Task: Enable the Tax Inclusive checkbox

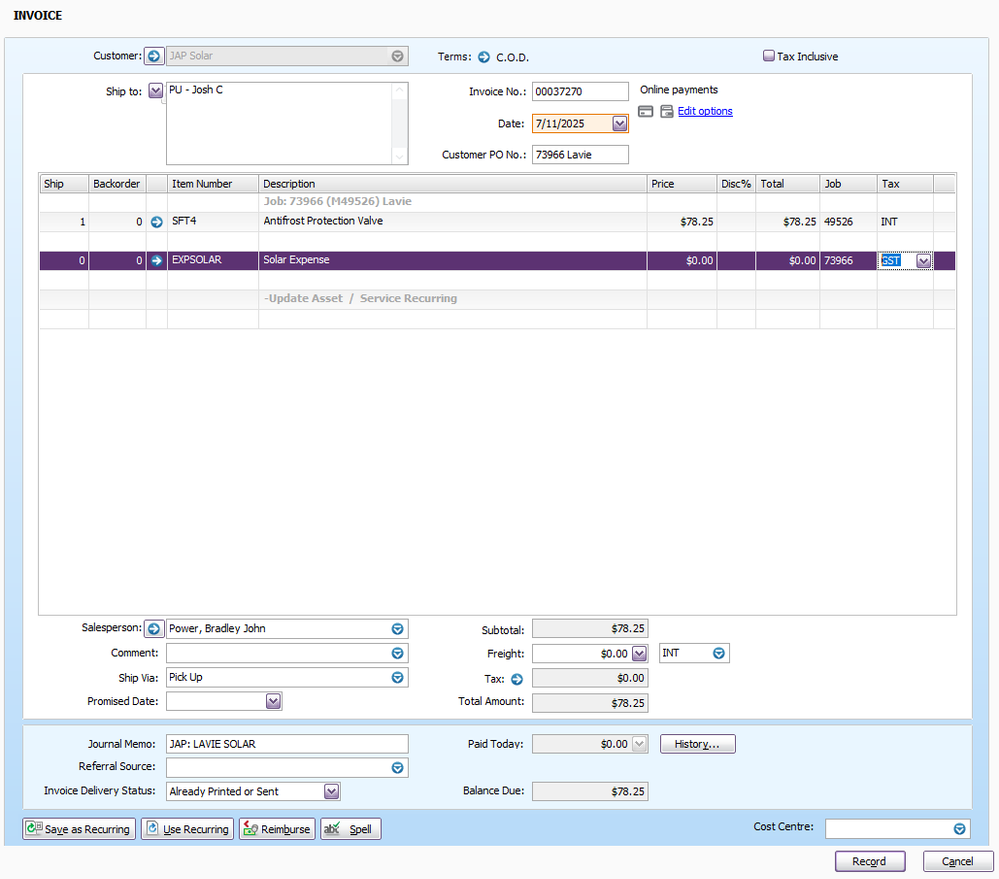Action: [769, 57]
